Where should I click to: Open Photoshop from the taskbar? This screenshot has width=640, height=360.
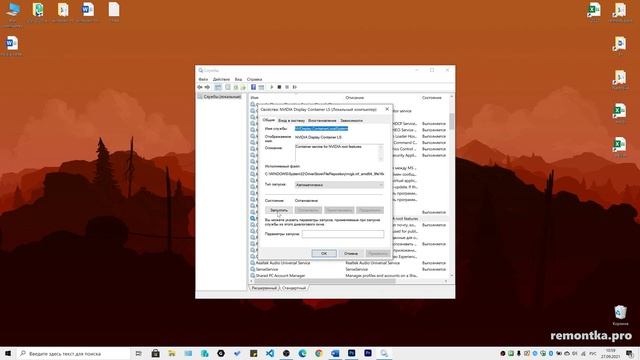click(x=351, y=353)
